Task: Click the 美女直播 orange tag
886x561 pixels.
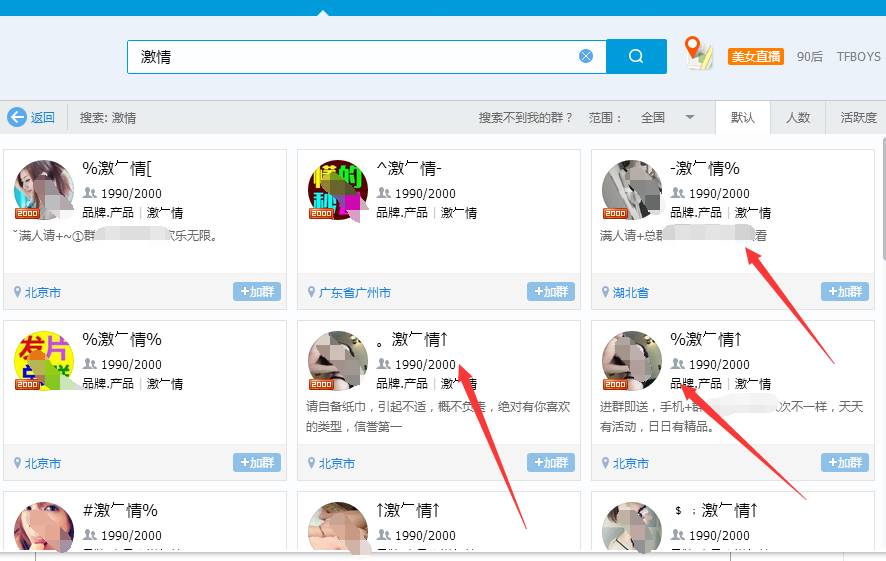Action: (x=755, y=57)
